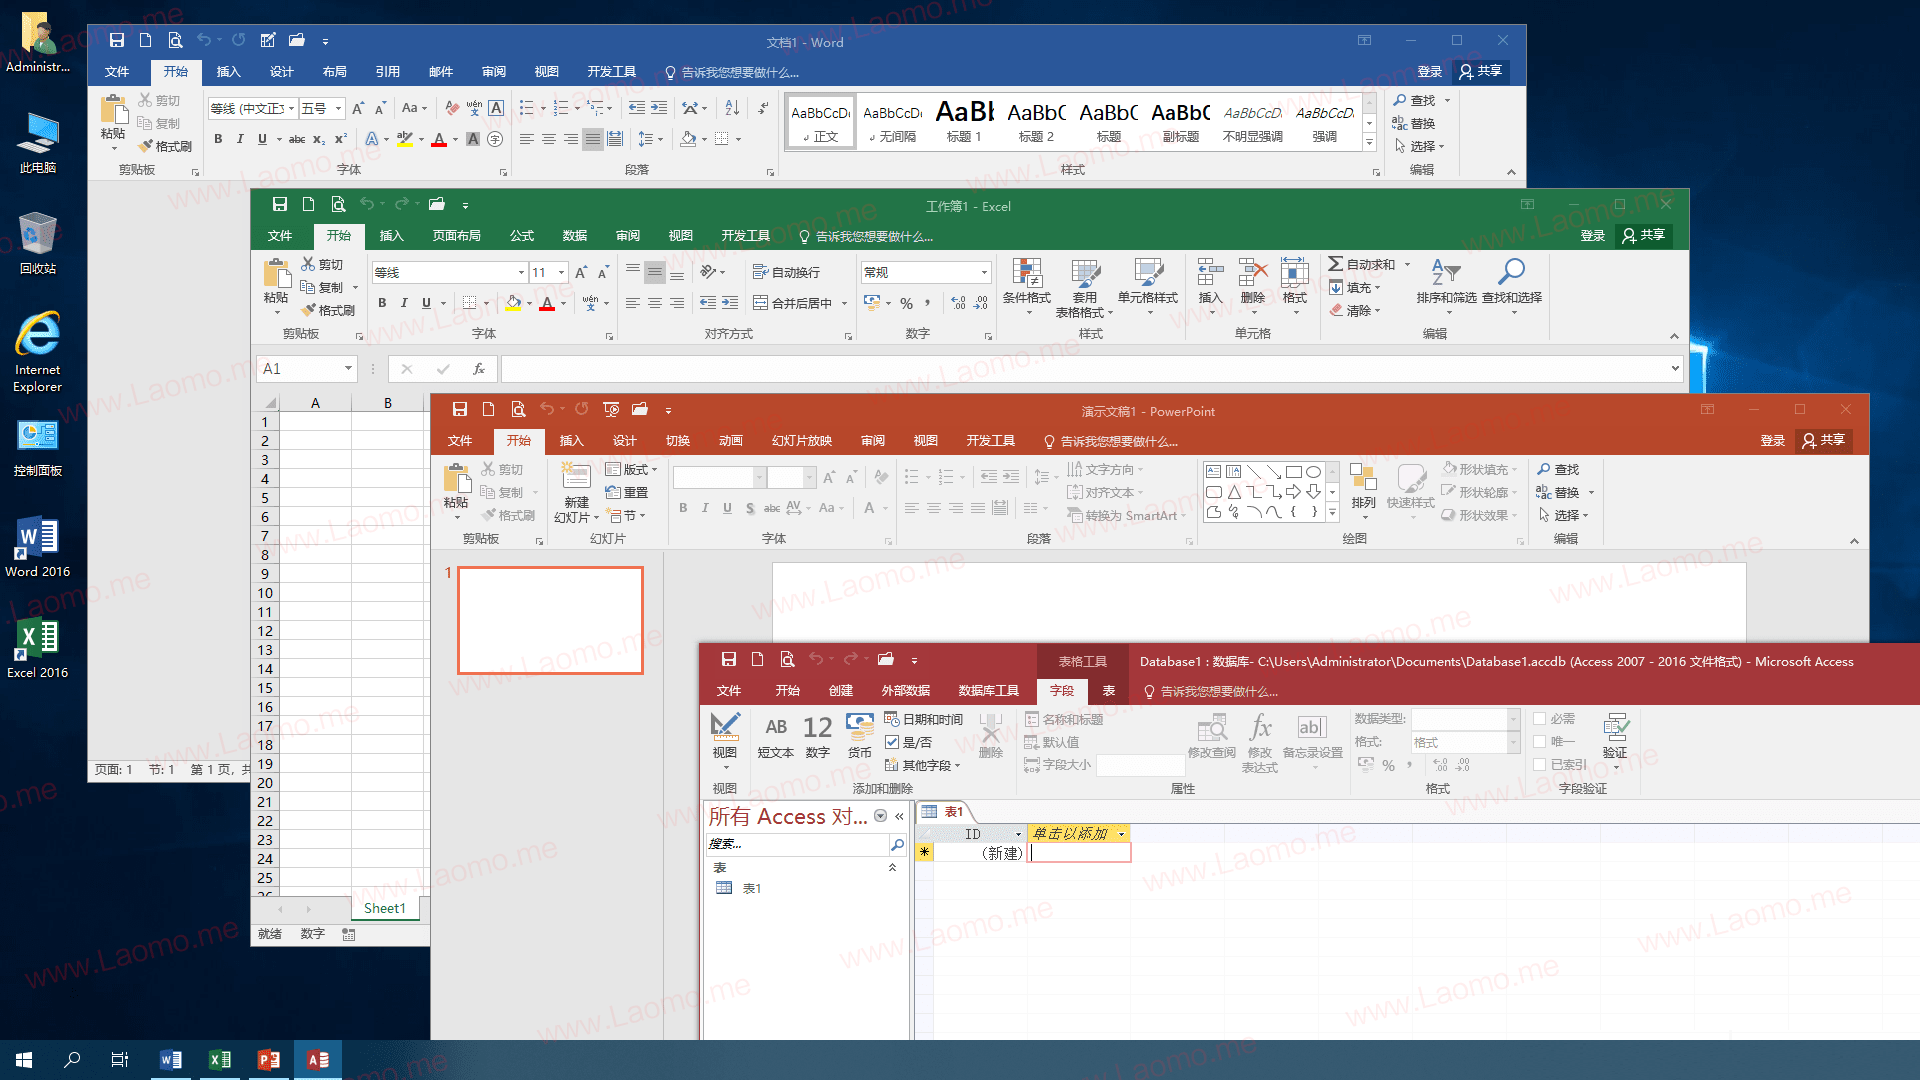Click the Excel insert function fx icon
The height and width of the screenshot is (1080, 1920).
coord(479,369)
